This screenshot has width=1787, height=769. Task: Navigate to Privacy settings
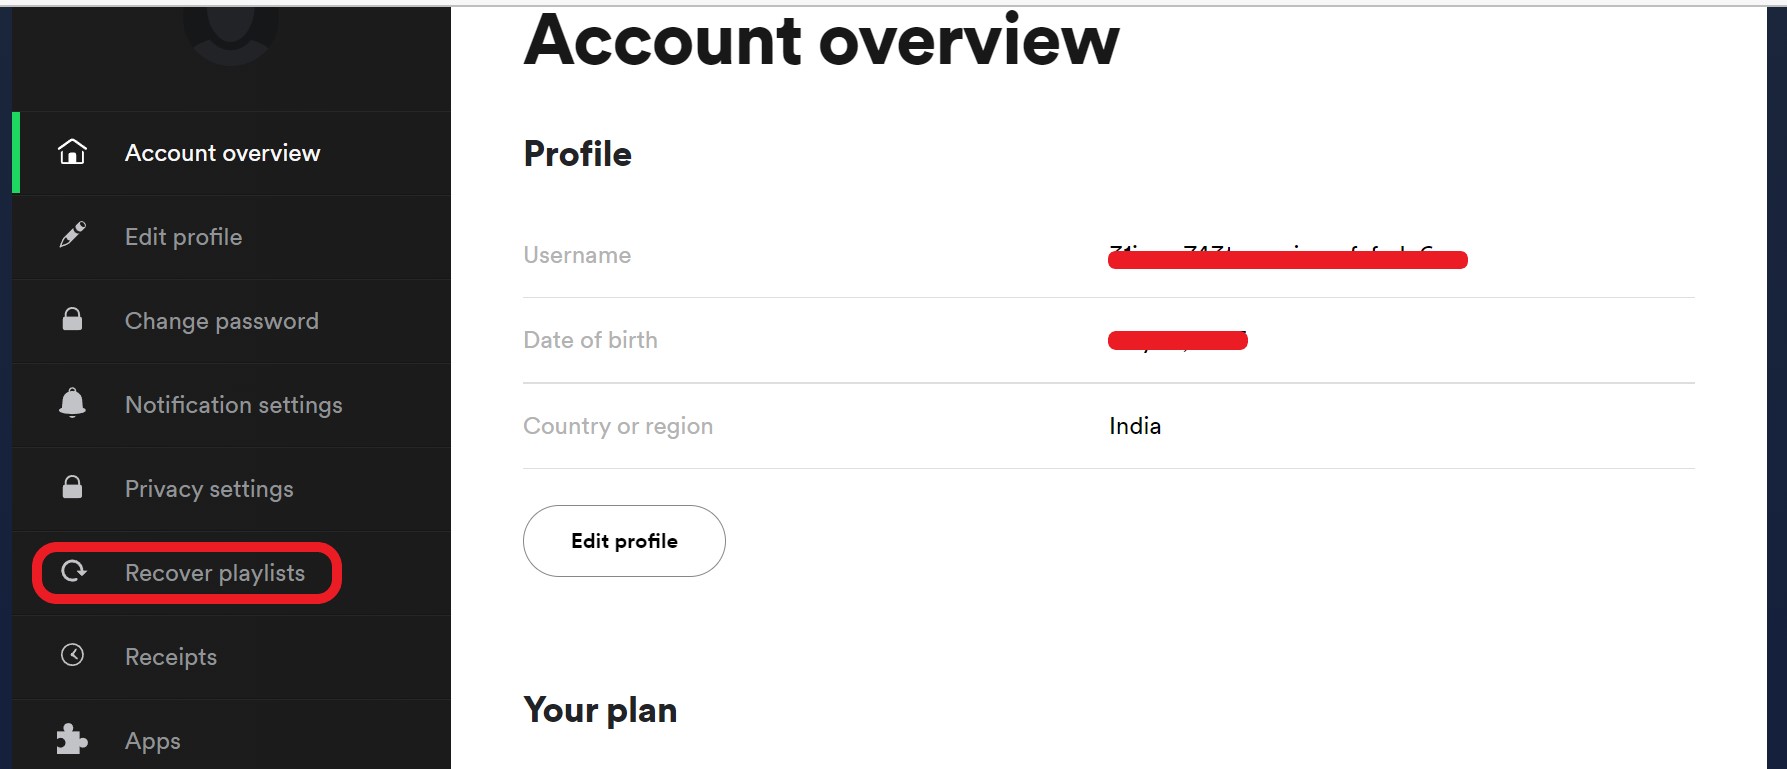click(209, 489)
